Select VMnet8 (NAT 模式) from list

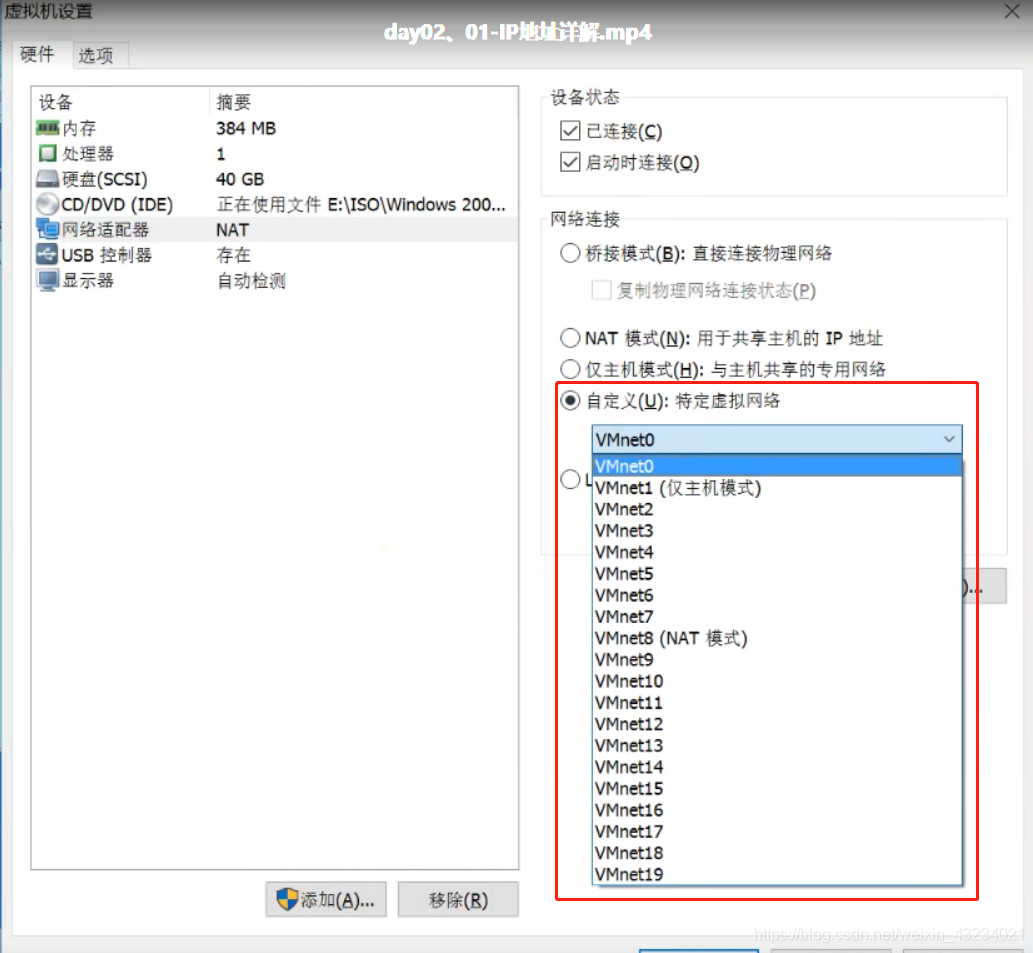(x=670, y=638)
